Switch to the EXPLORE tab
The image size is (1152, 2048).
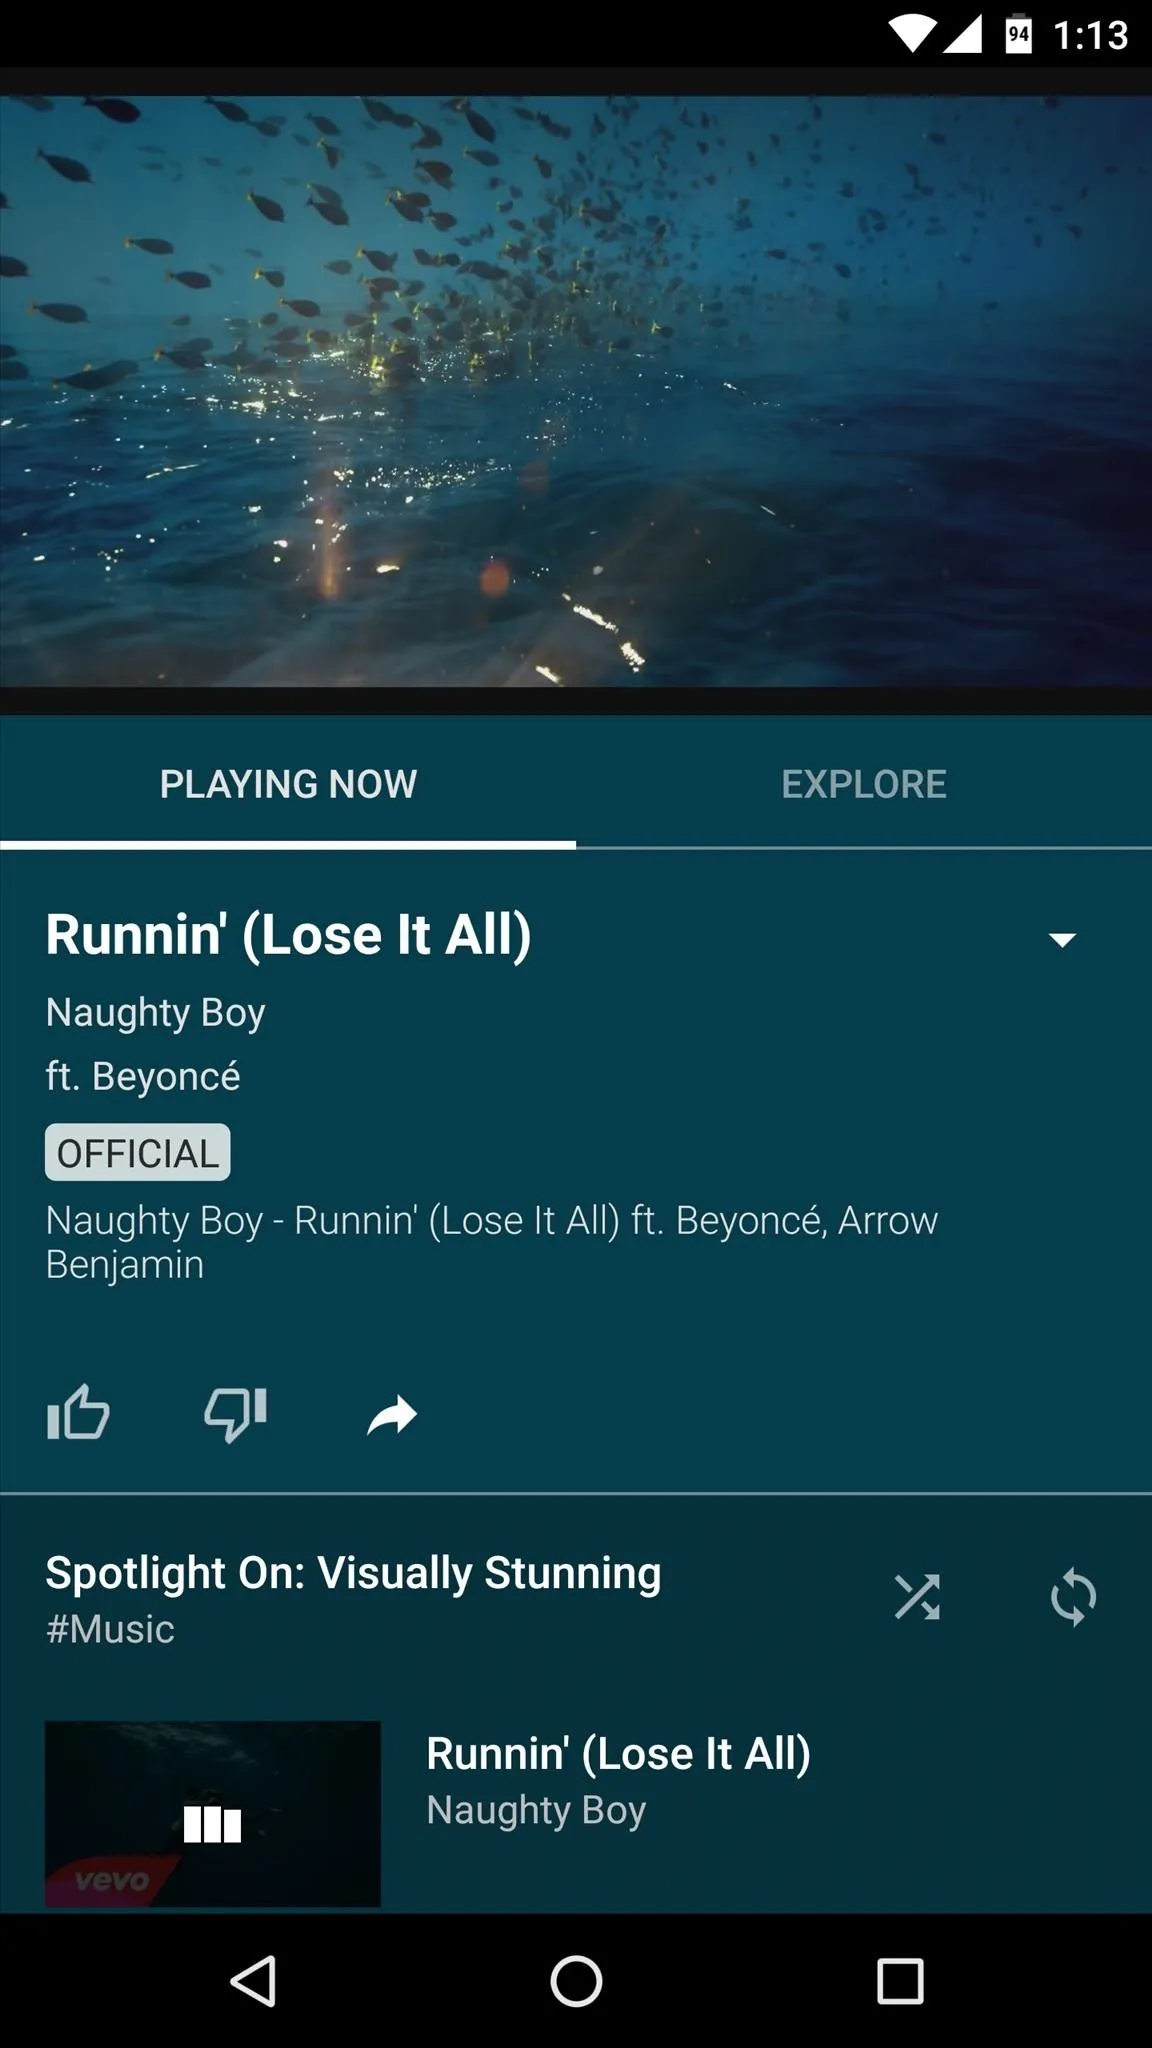tap(864, 784)
